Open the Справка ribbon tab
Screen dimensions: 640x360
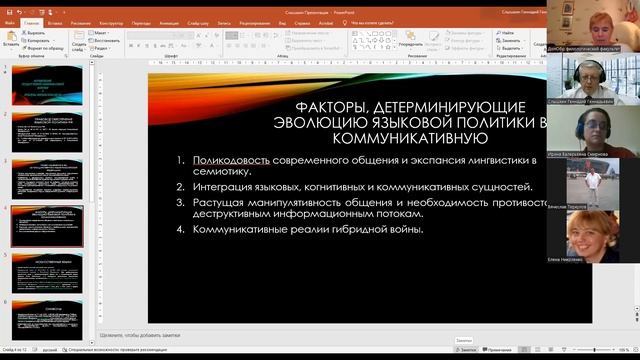[302, 23]
